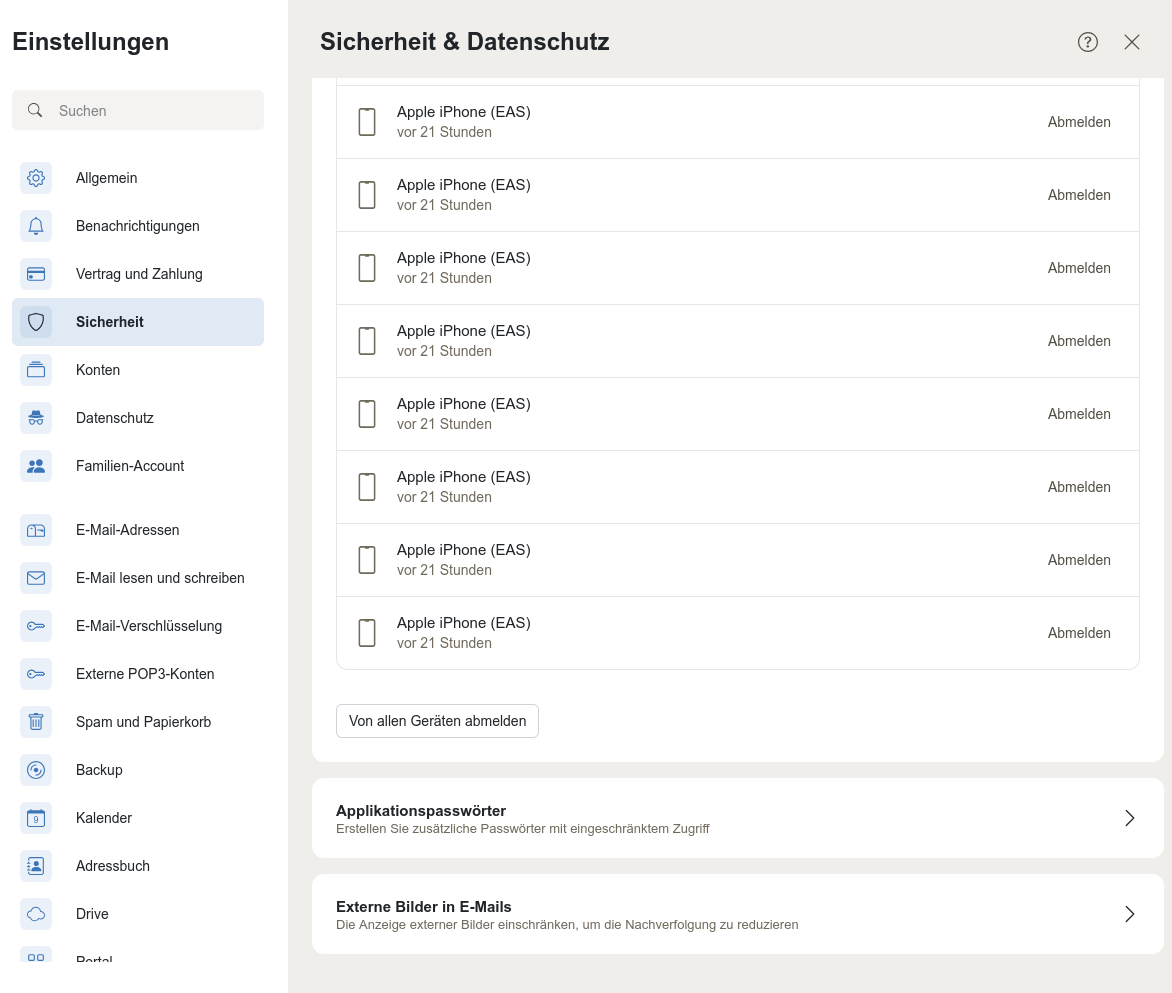
Task: Click Abmelden for the last iPhone entry
Action: (1079, 633)
